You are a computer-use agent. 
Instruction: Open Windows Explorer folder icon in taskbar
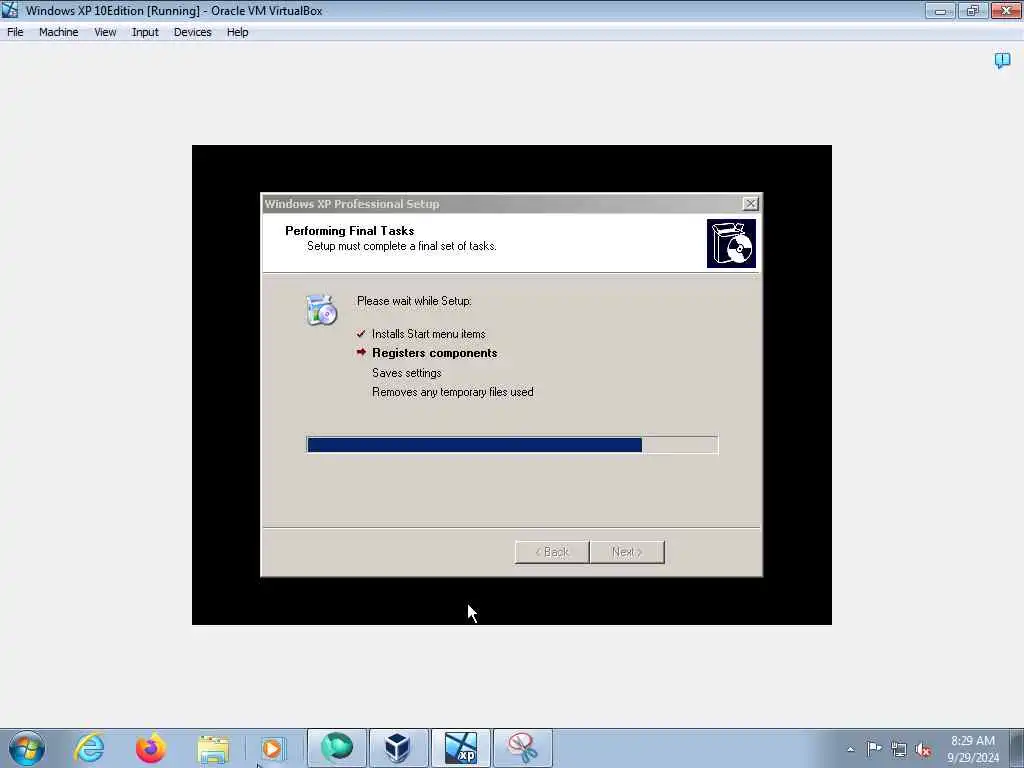(x=213, y=749)
